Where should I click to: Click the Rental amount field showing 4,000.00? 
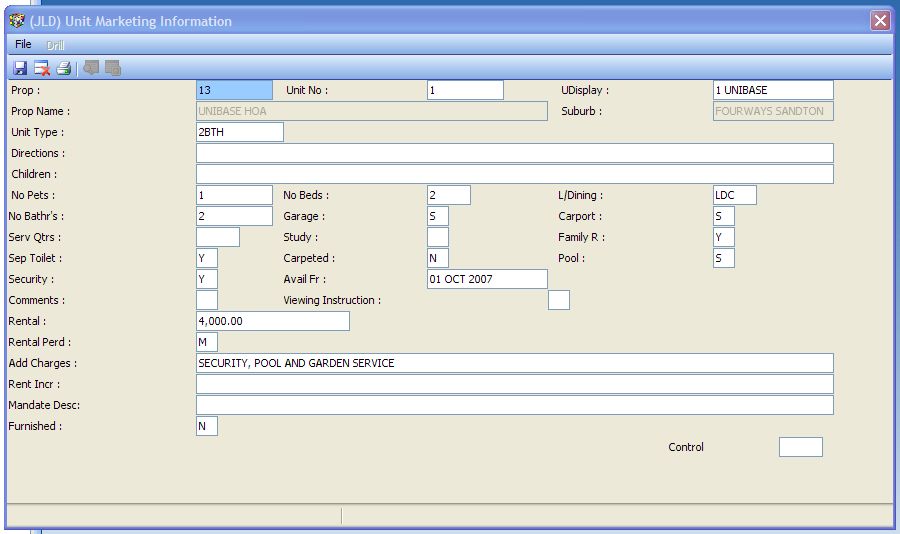point(273,321)
